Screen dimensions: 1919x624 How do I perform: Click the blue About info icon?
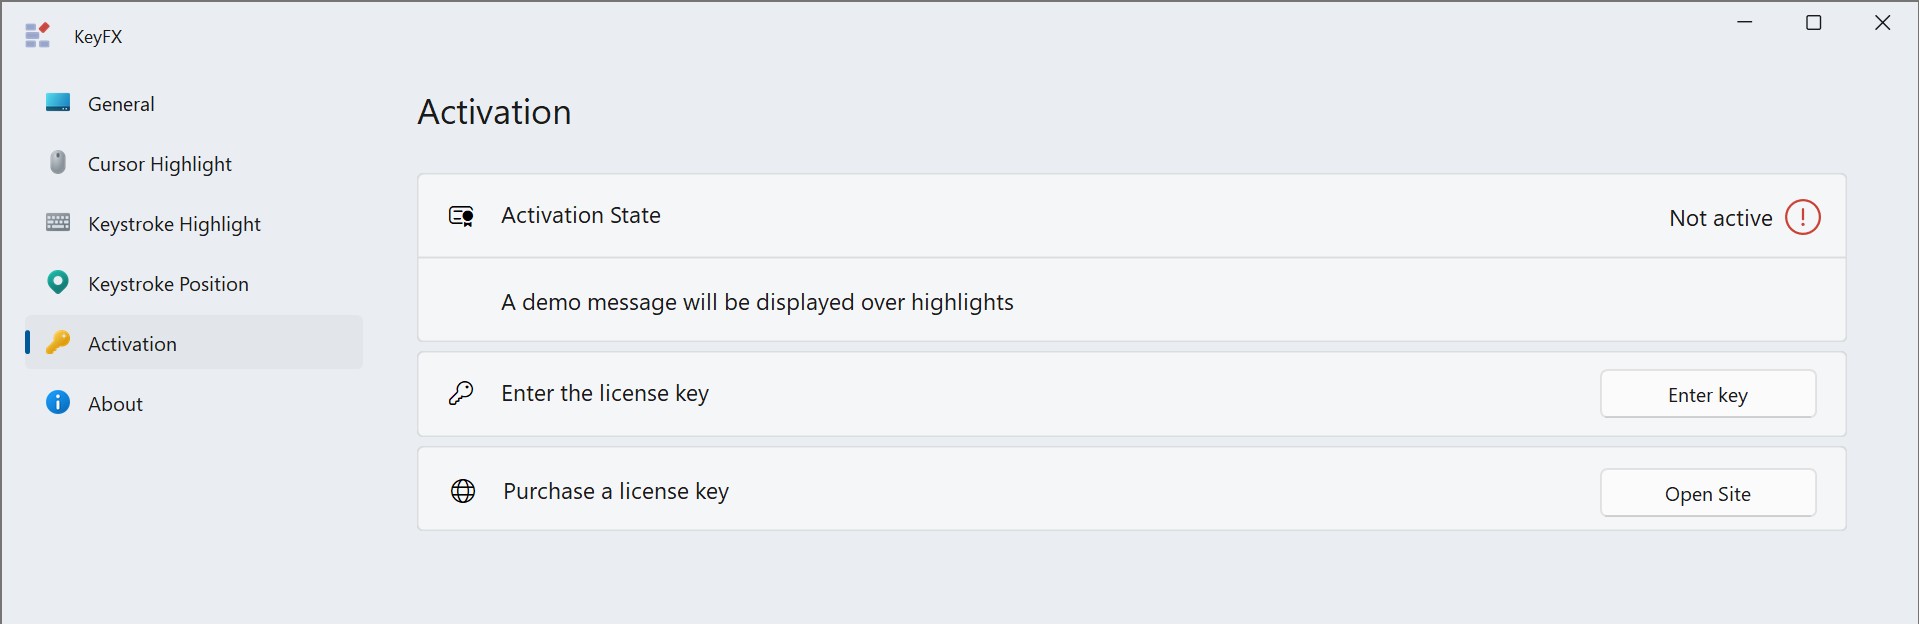(x=58, y=403)
